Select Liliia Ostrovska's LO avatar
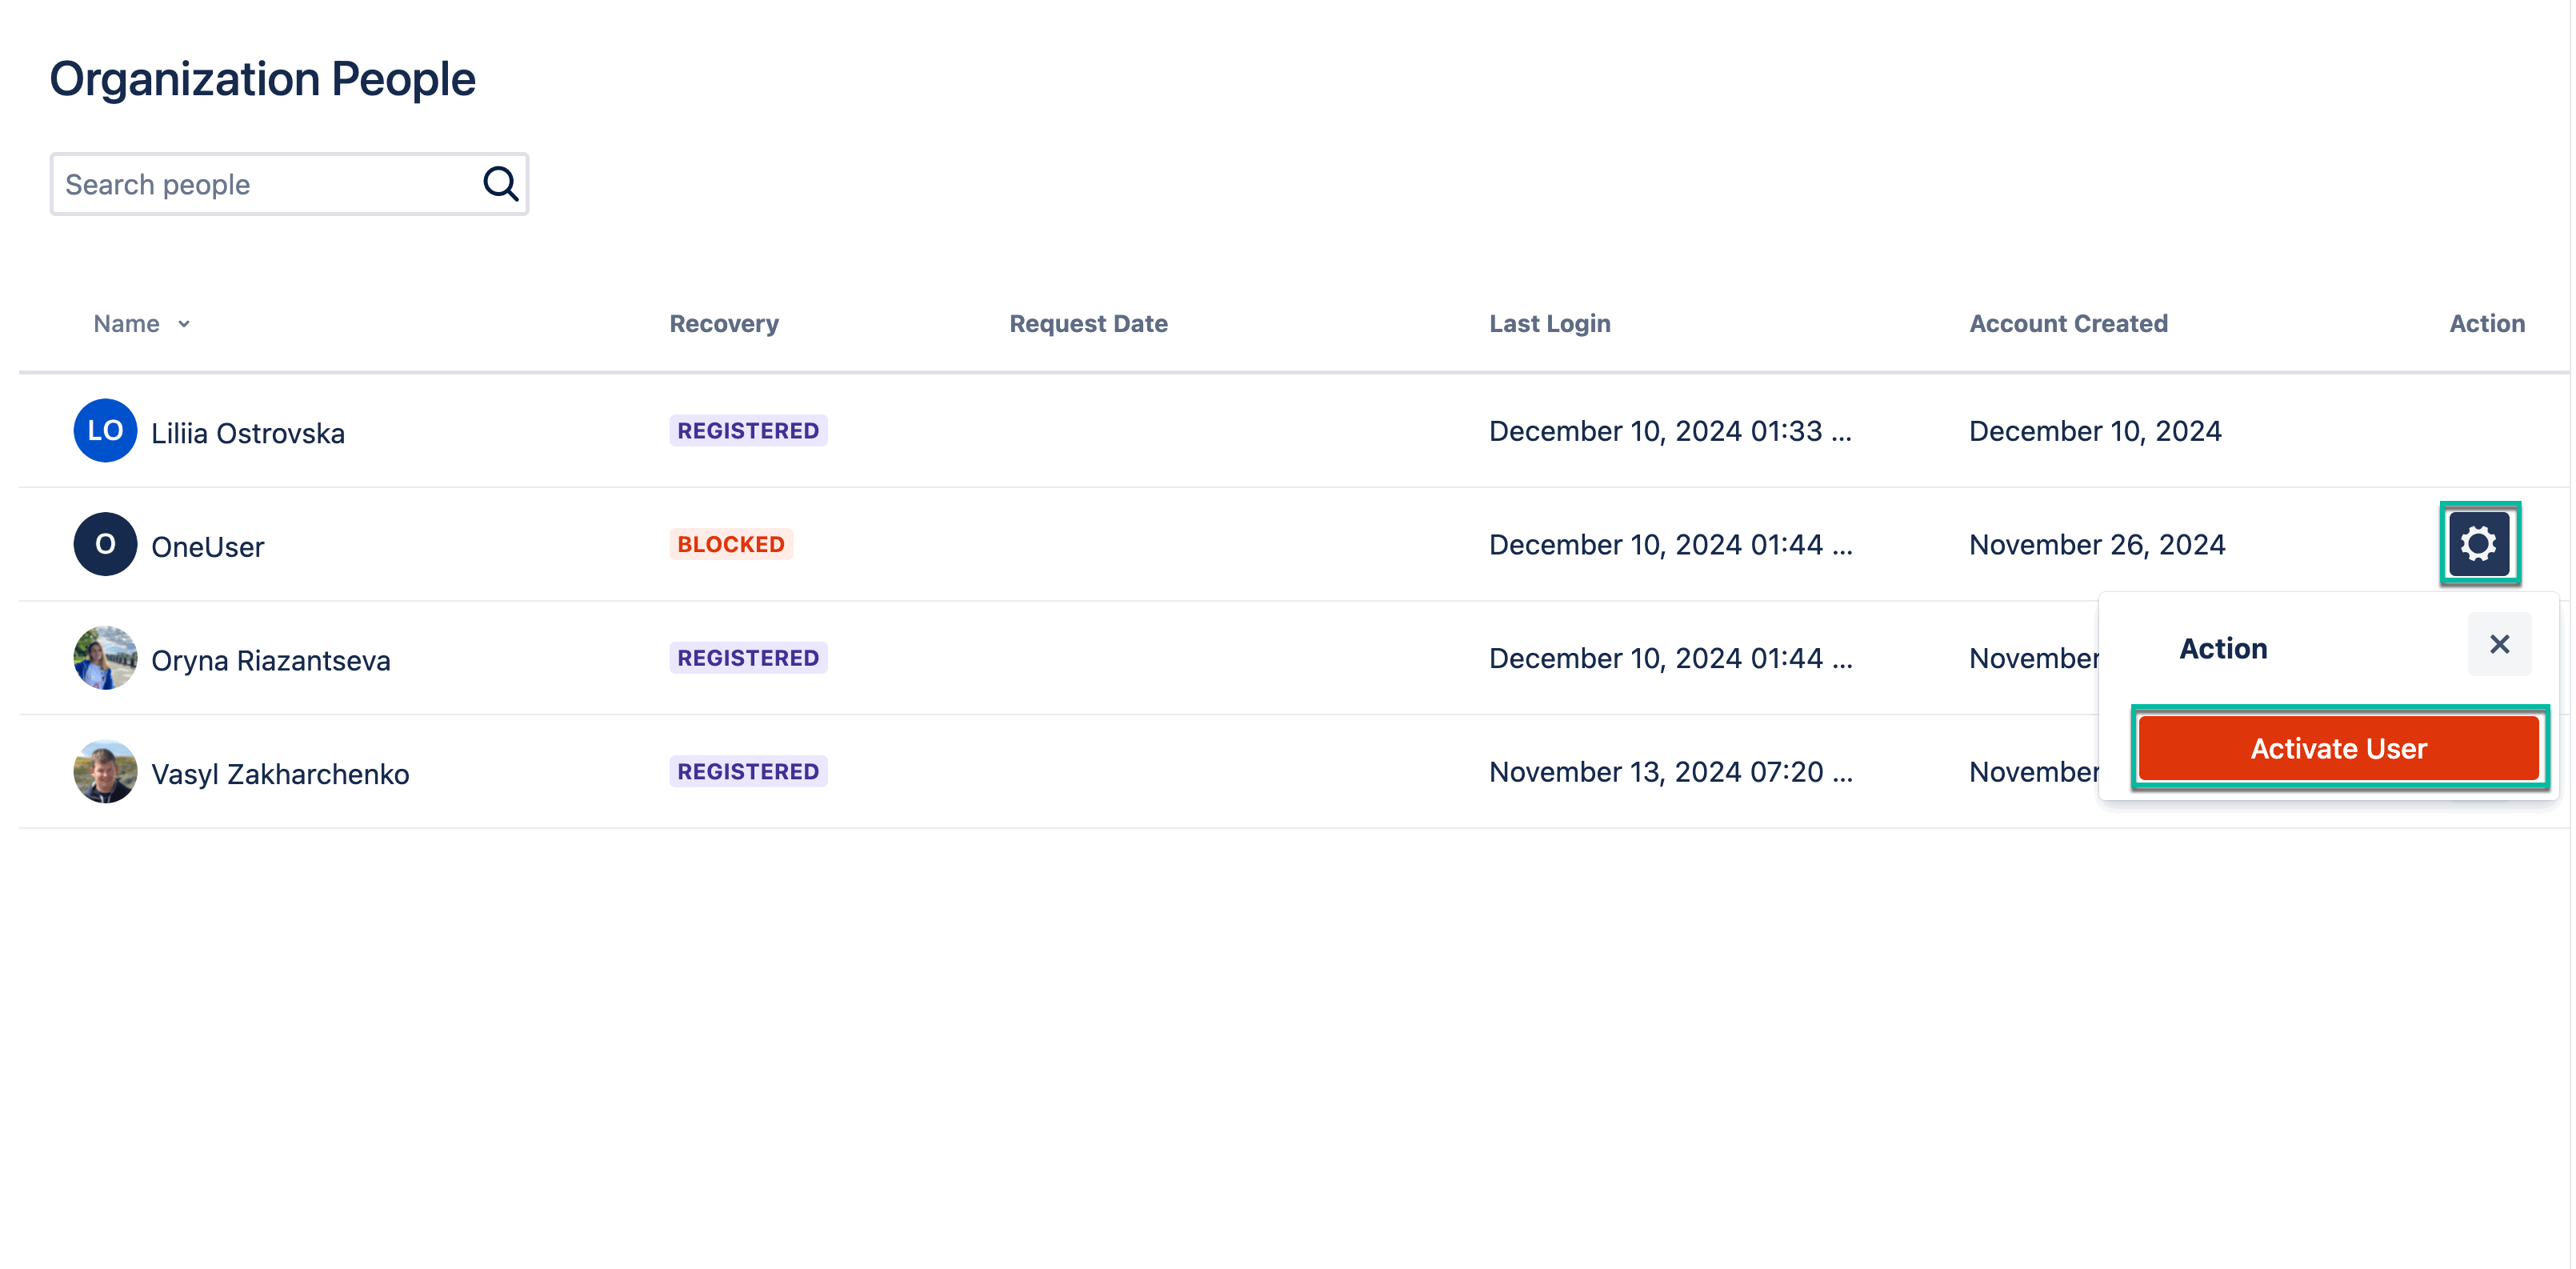Viewport: 2576px width, 1269px height. tap(104, 430)
